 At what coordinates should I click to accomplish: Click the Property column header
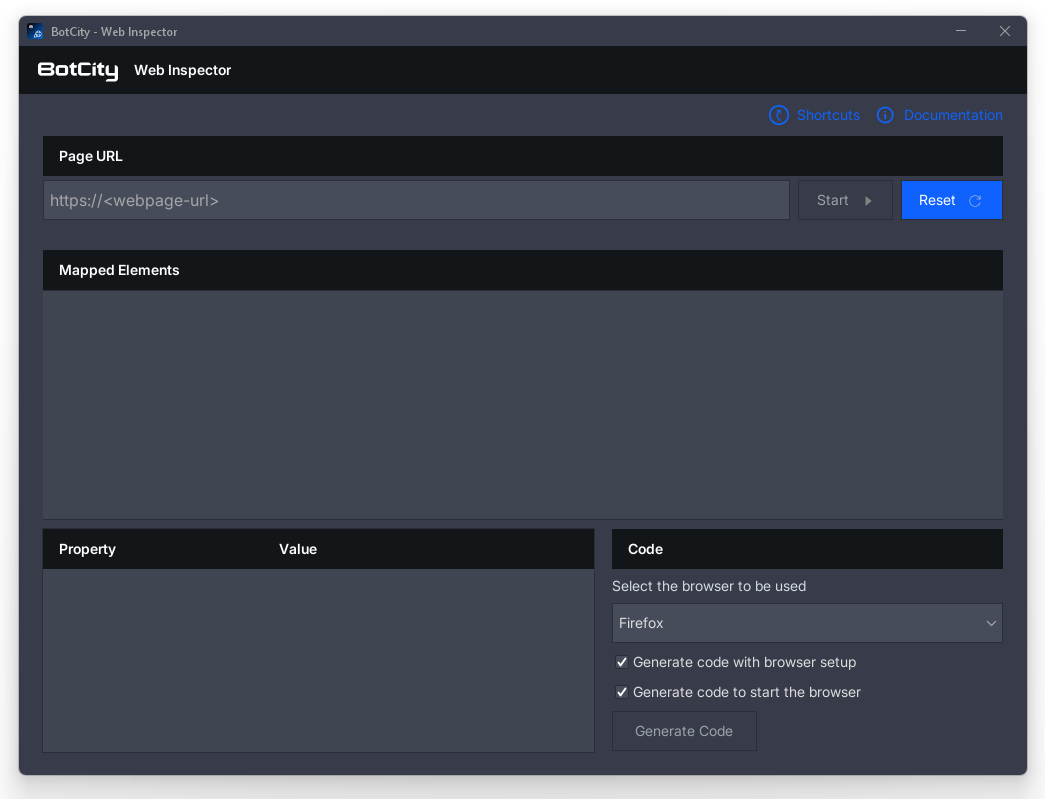pyautogui.click(x=88, y=549)
